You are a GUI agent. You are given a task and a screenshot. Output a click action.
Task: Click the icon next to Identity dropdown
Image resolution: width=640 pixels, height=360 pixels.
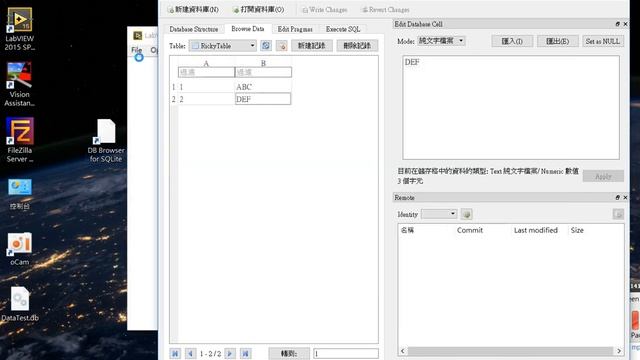[467, 214]
